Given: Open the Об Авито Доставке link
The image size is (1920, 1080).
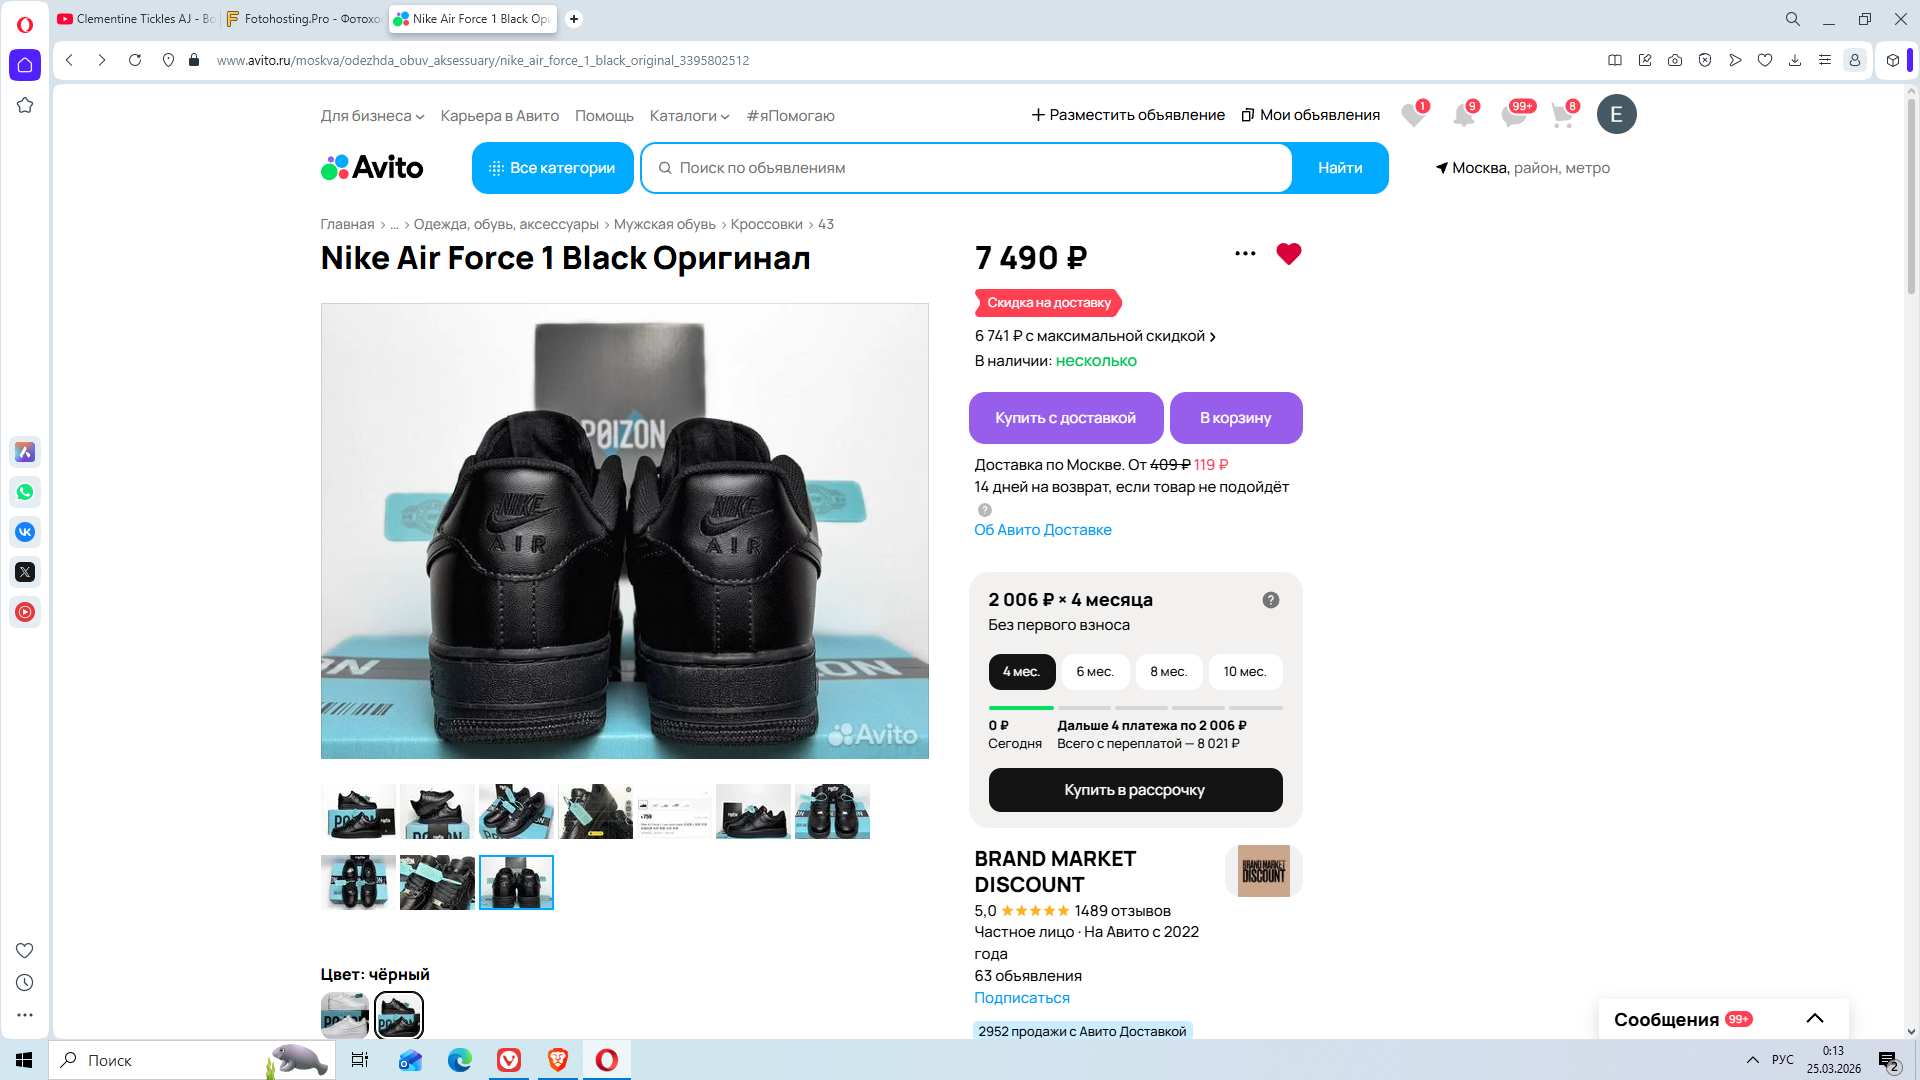Looking at the screenshot, I should [1042, 530].
